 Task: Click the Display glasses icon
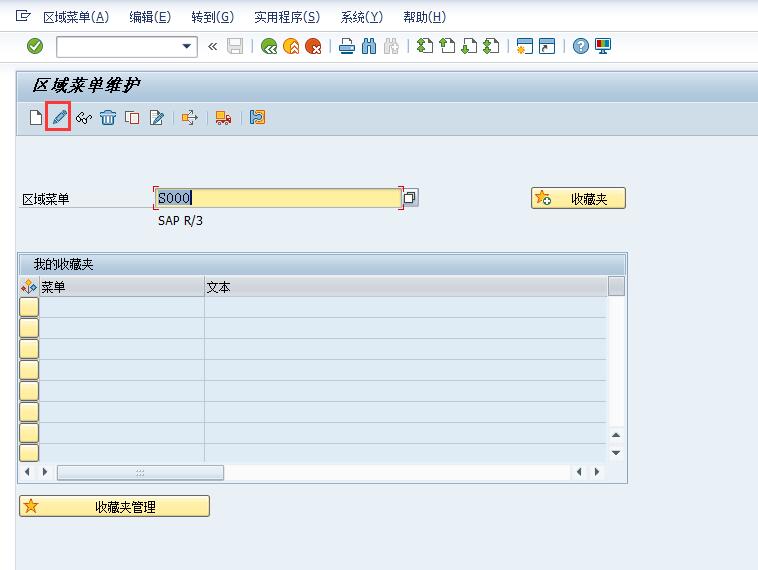[x=83, y=118]
